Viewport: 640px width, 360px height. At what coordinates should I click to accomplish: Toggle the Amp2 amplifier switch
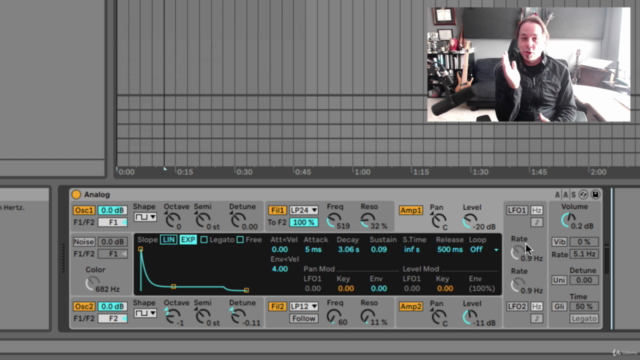coord(411,307)
